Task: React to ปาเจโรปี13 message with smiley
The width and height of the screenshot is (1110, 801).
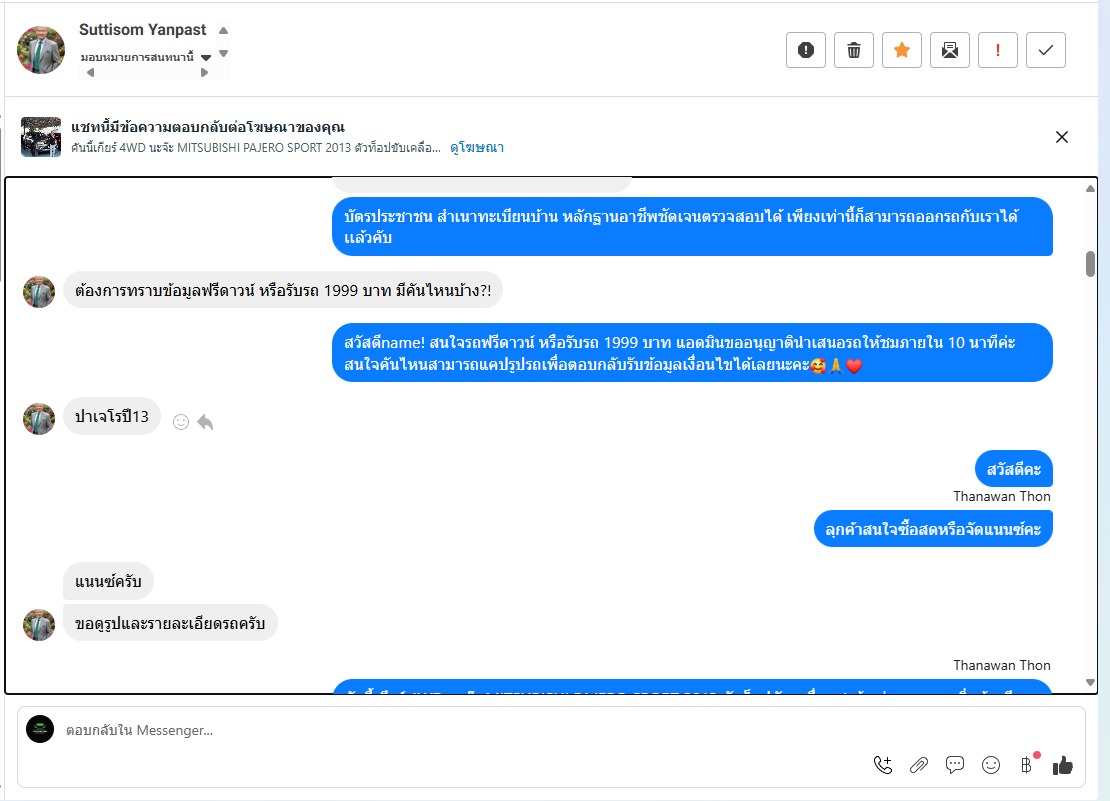Action: click(181, 422)
